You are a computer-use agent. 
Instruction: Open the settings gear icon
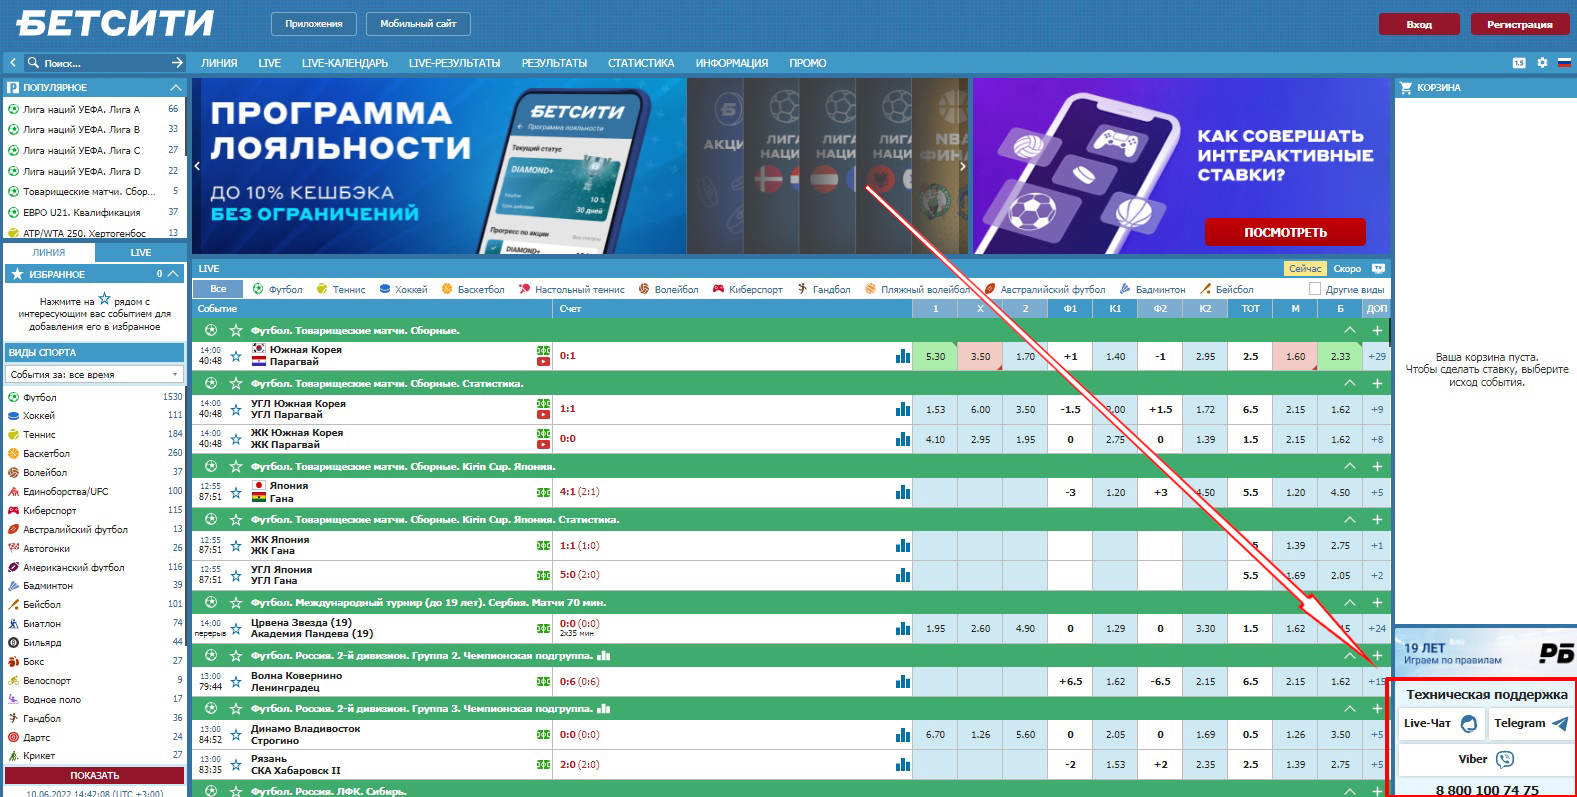click(1542, 63)
